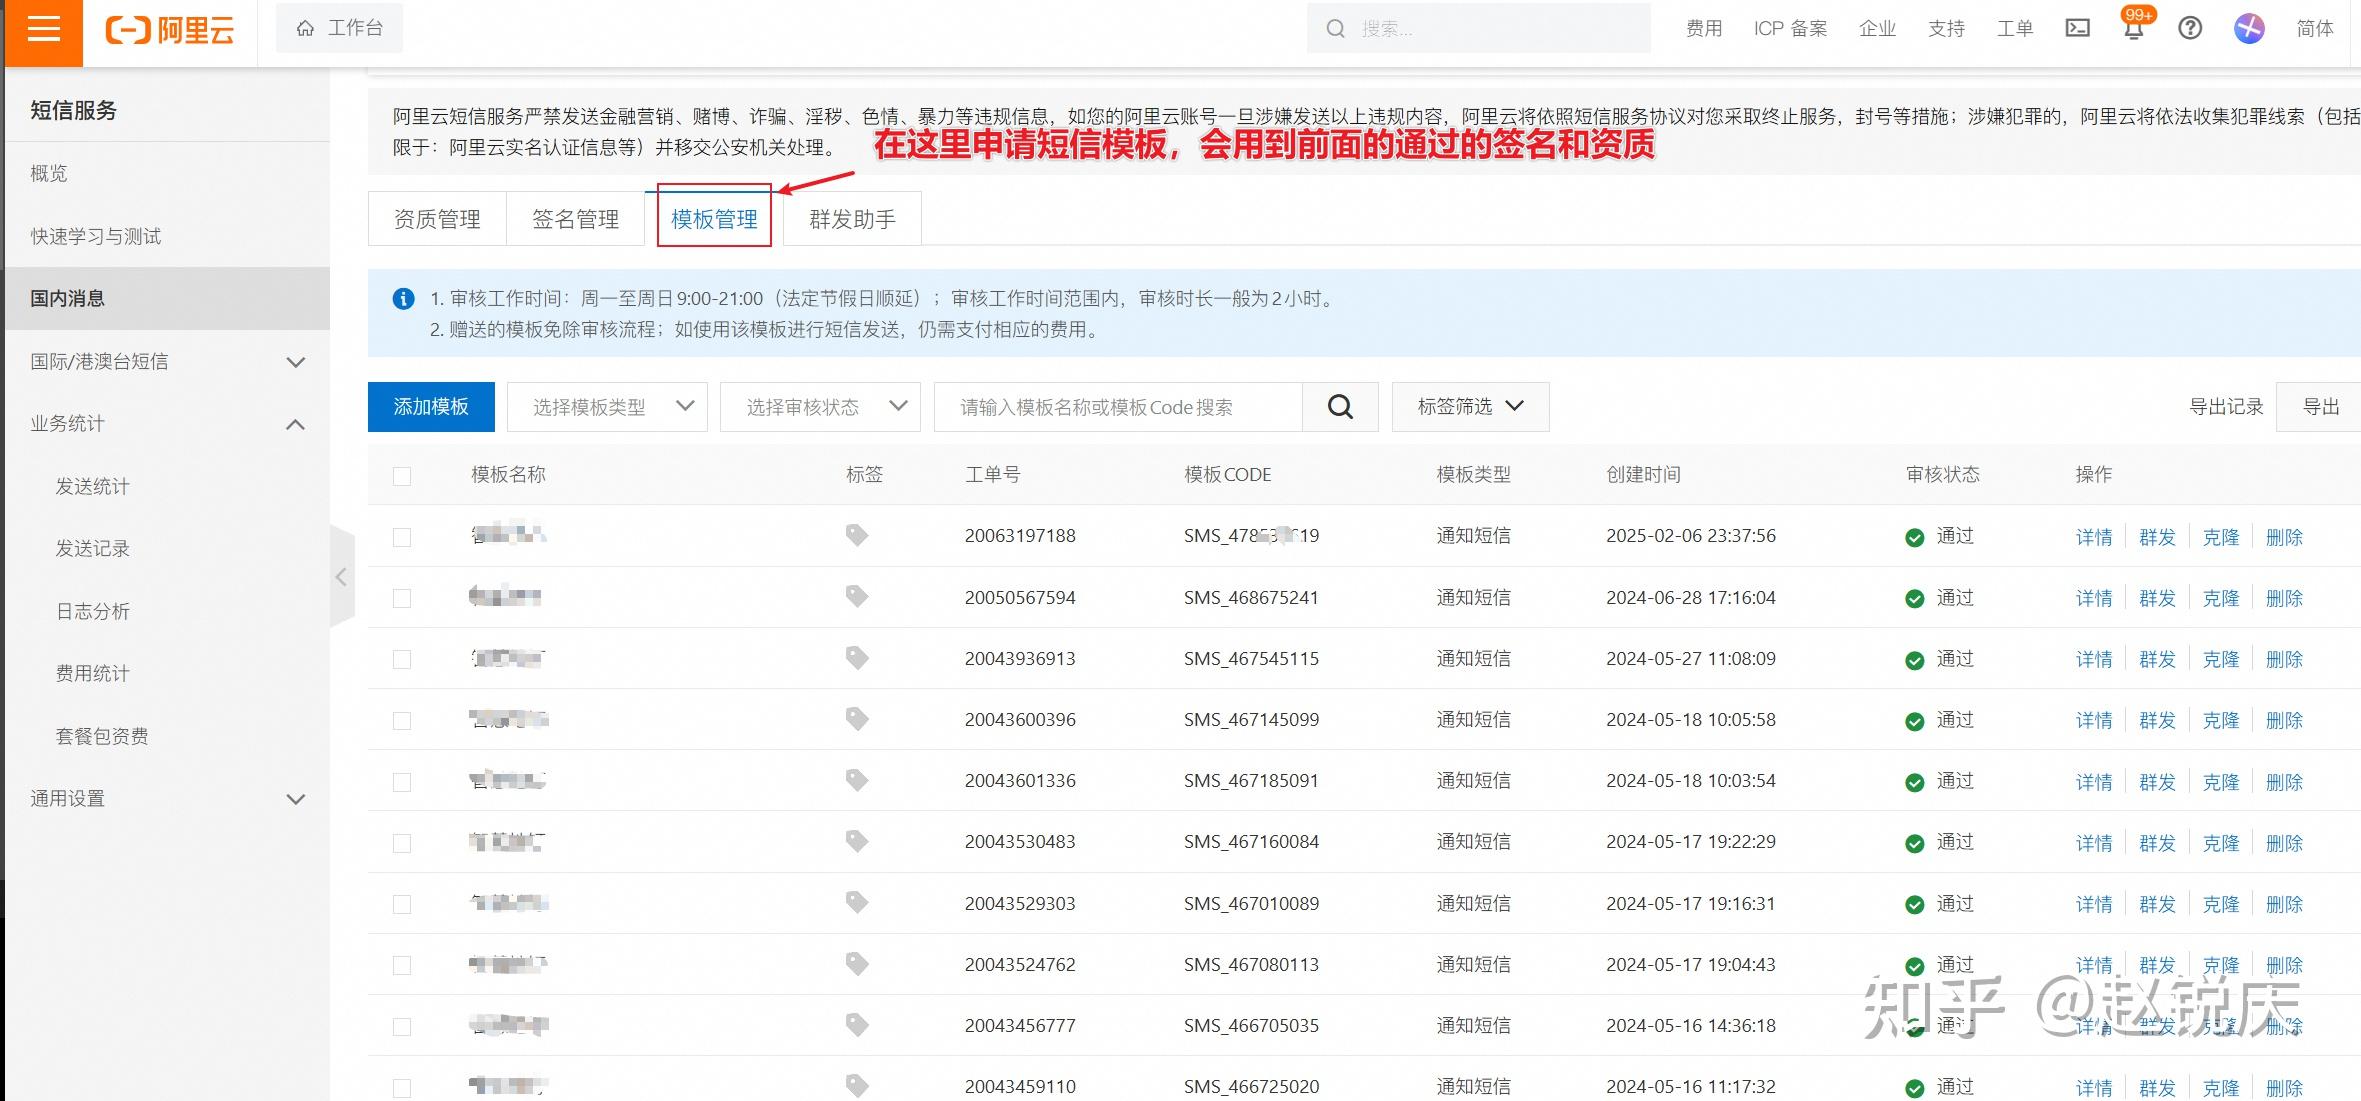Click the template name search input field
Viewport: 2361px width, 1101px height.
1110,407
